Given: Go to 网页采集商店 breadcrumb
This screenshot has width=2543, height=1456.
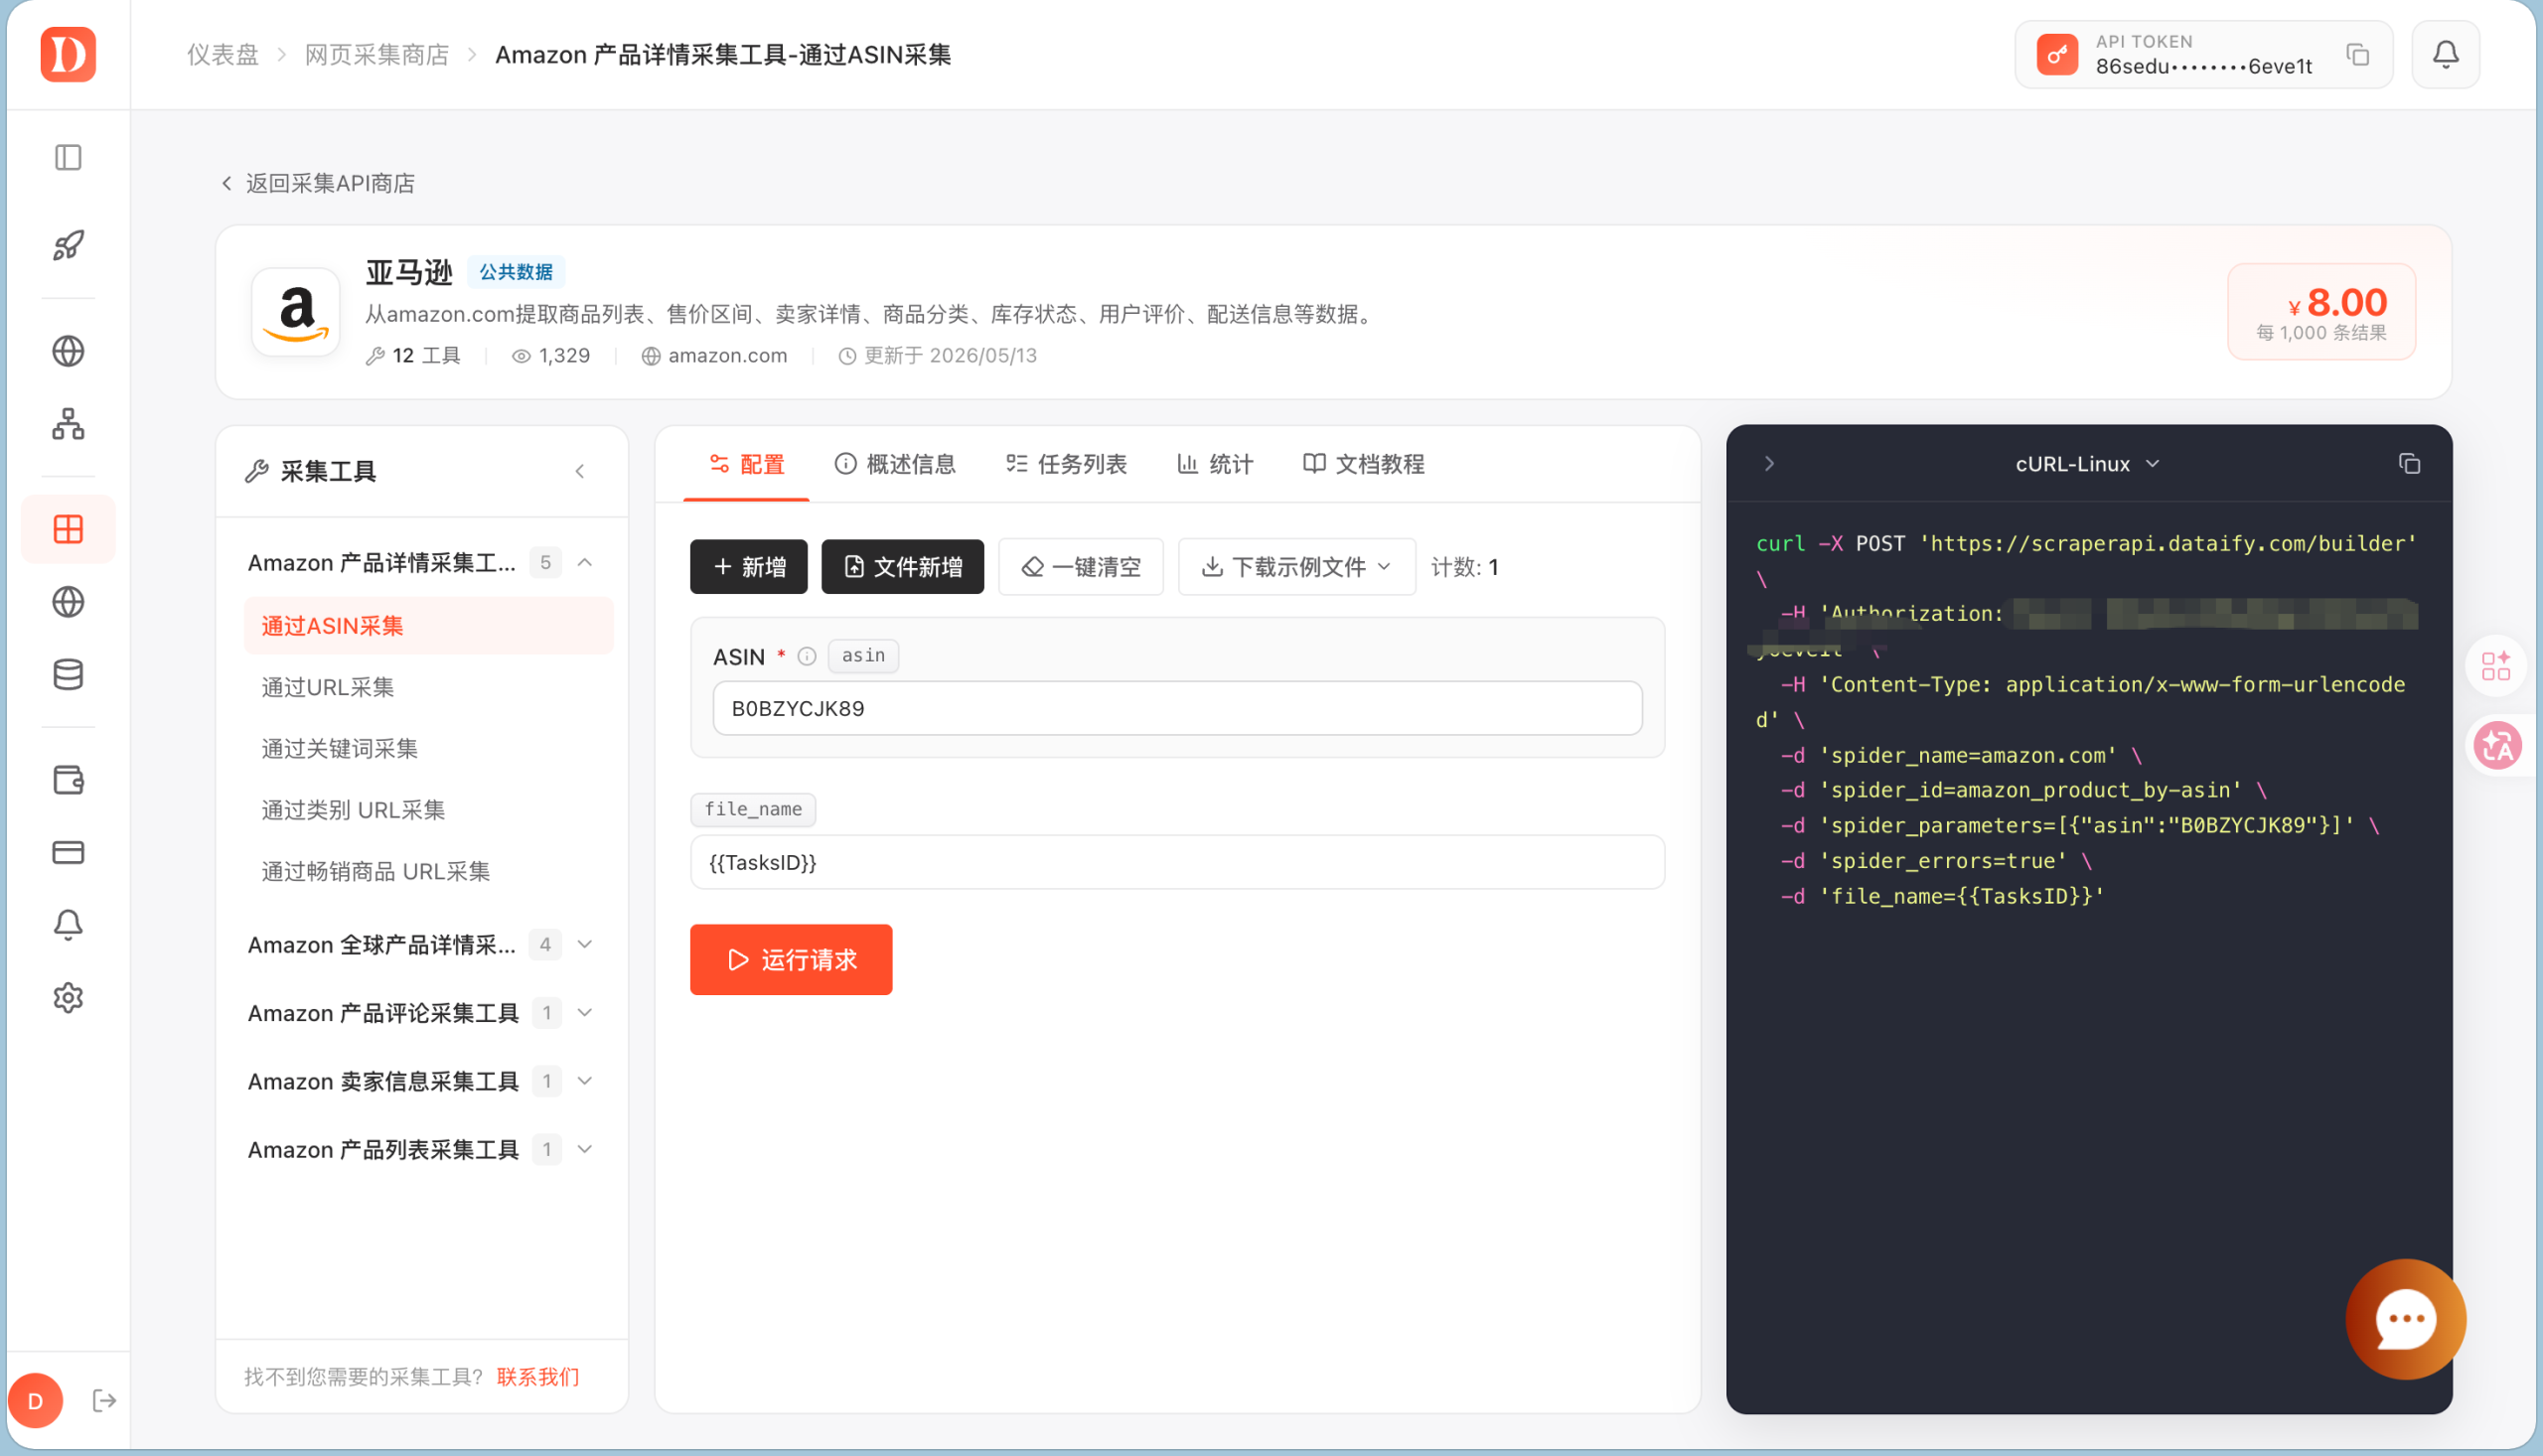Looking at the screenshot, I should pos(377,54).
